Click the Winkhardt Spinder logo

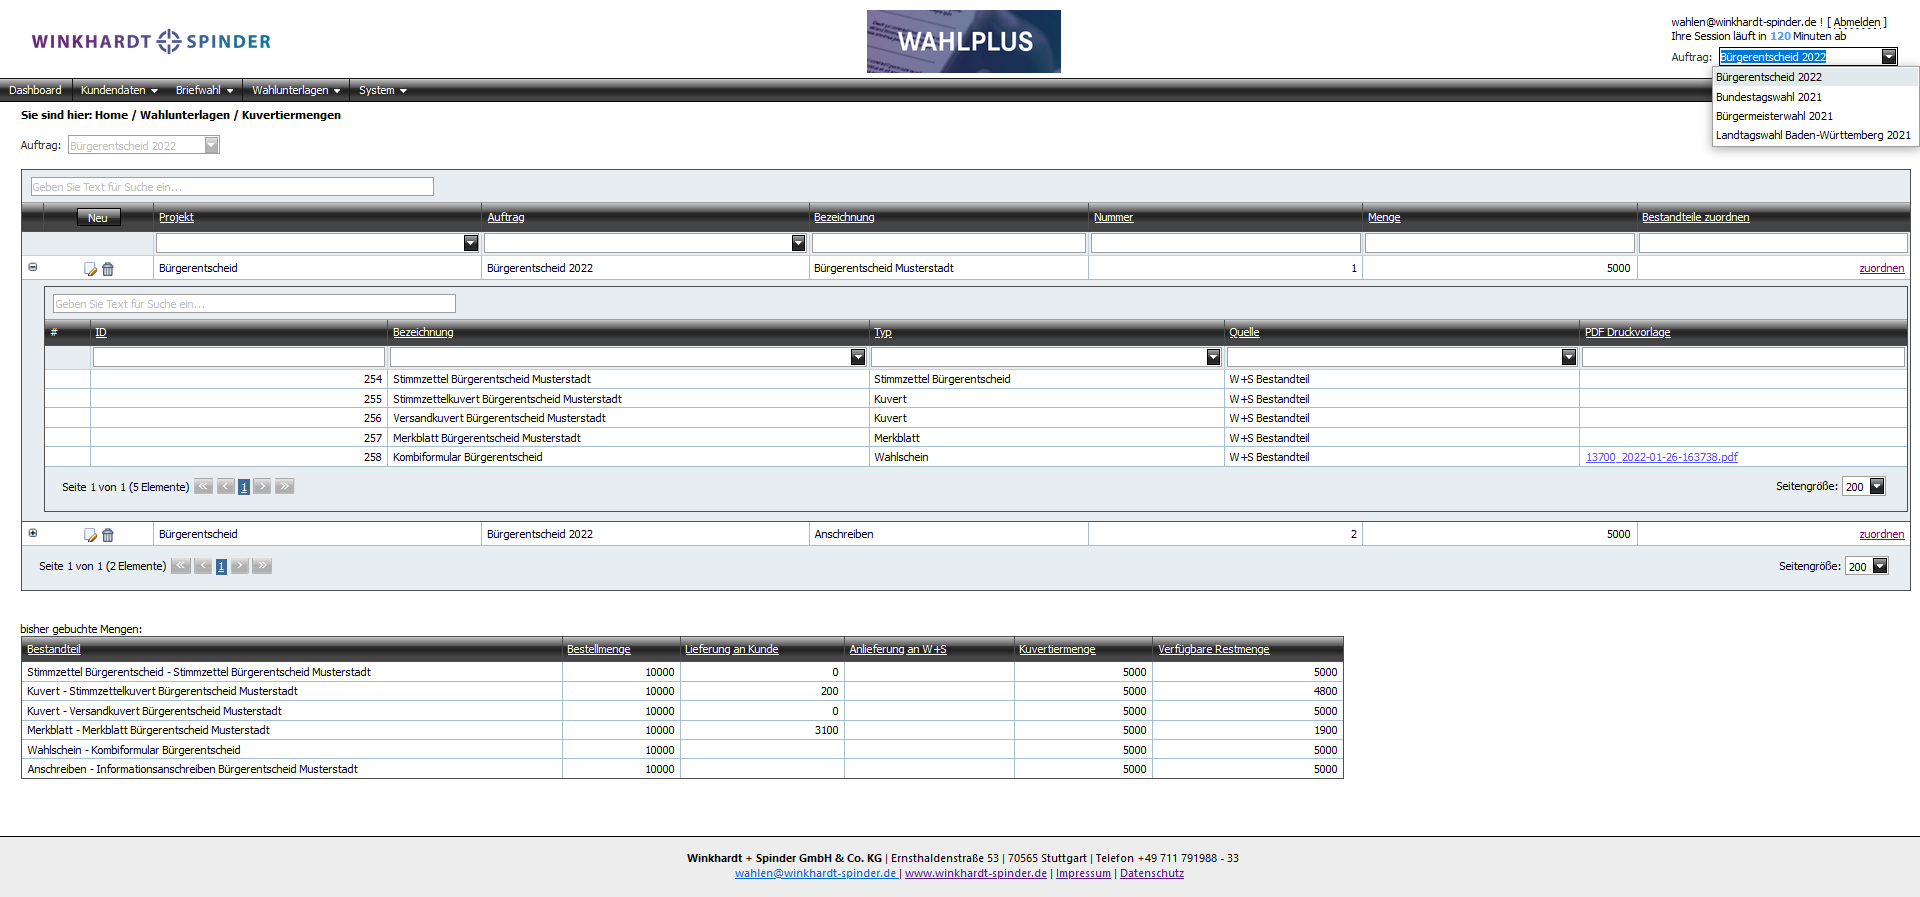point(151,41)
